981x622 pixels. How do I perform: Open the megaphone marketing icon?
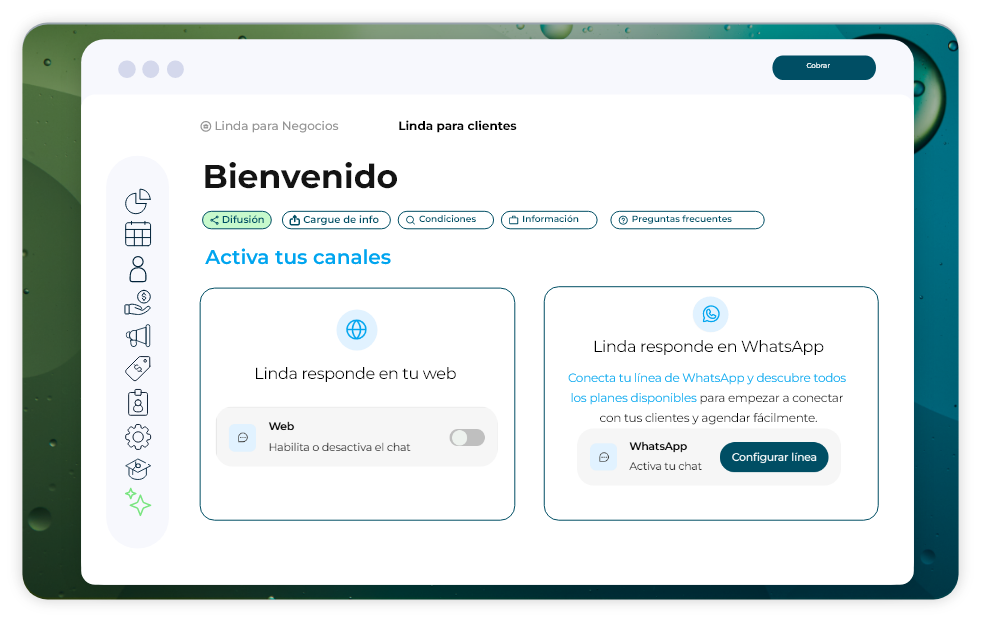[x=138, y=336]
